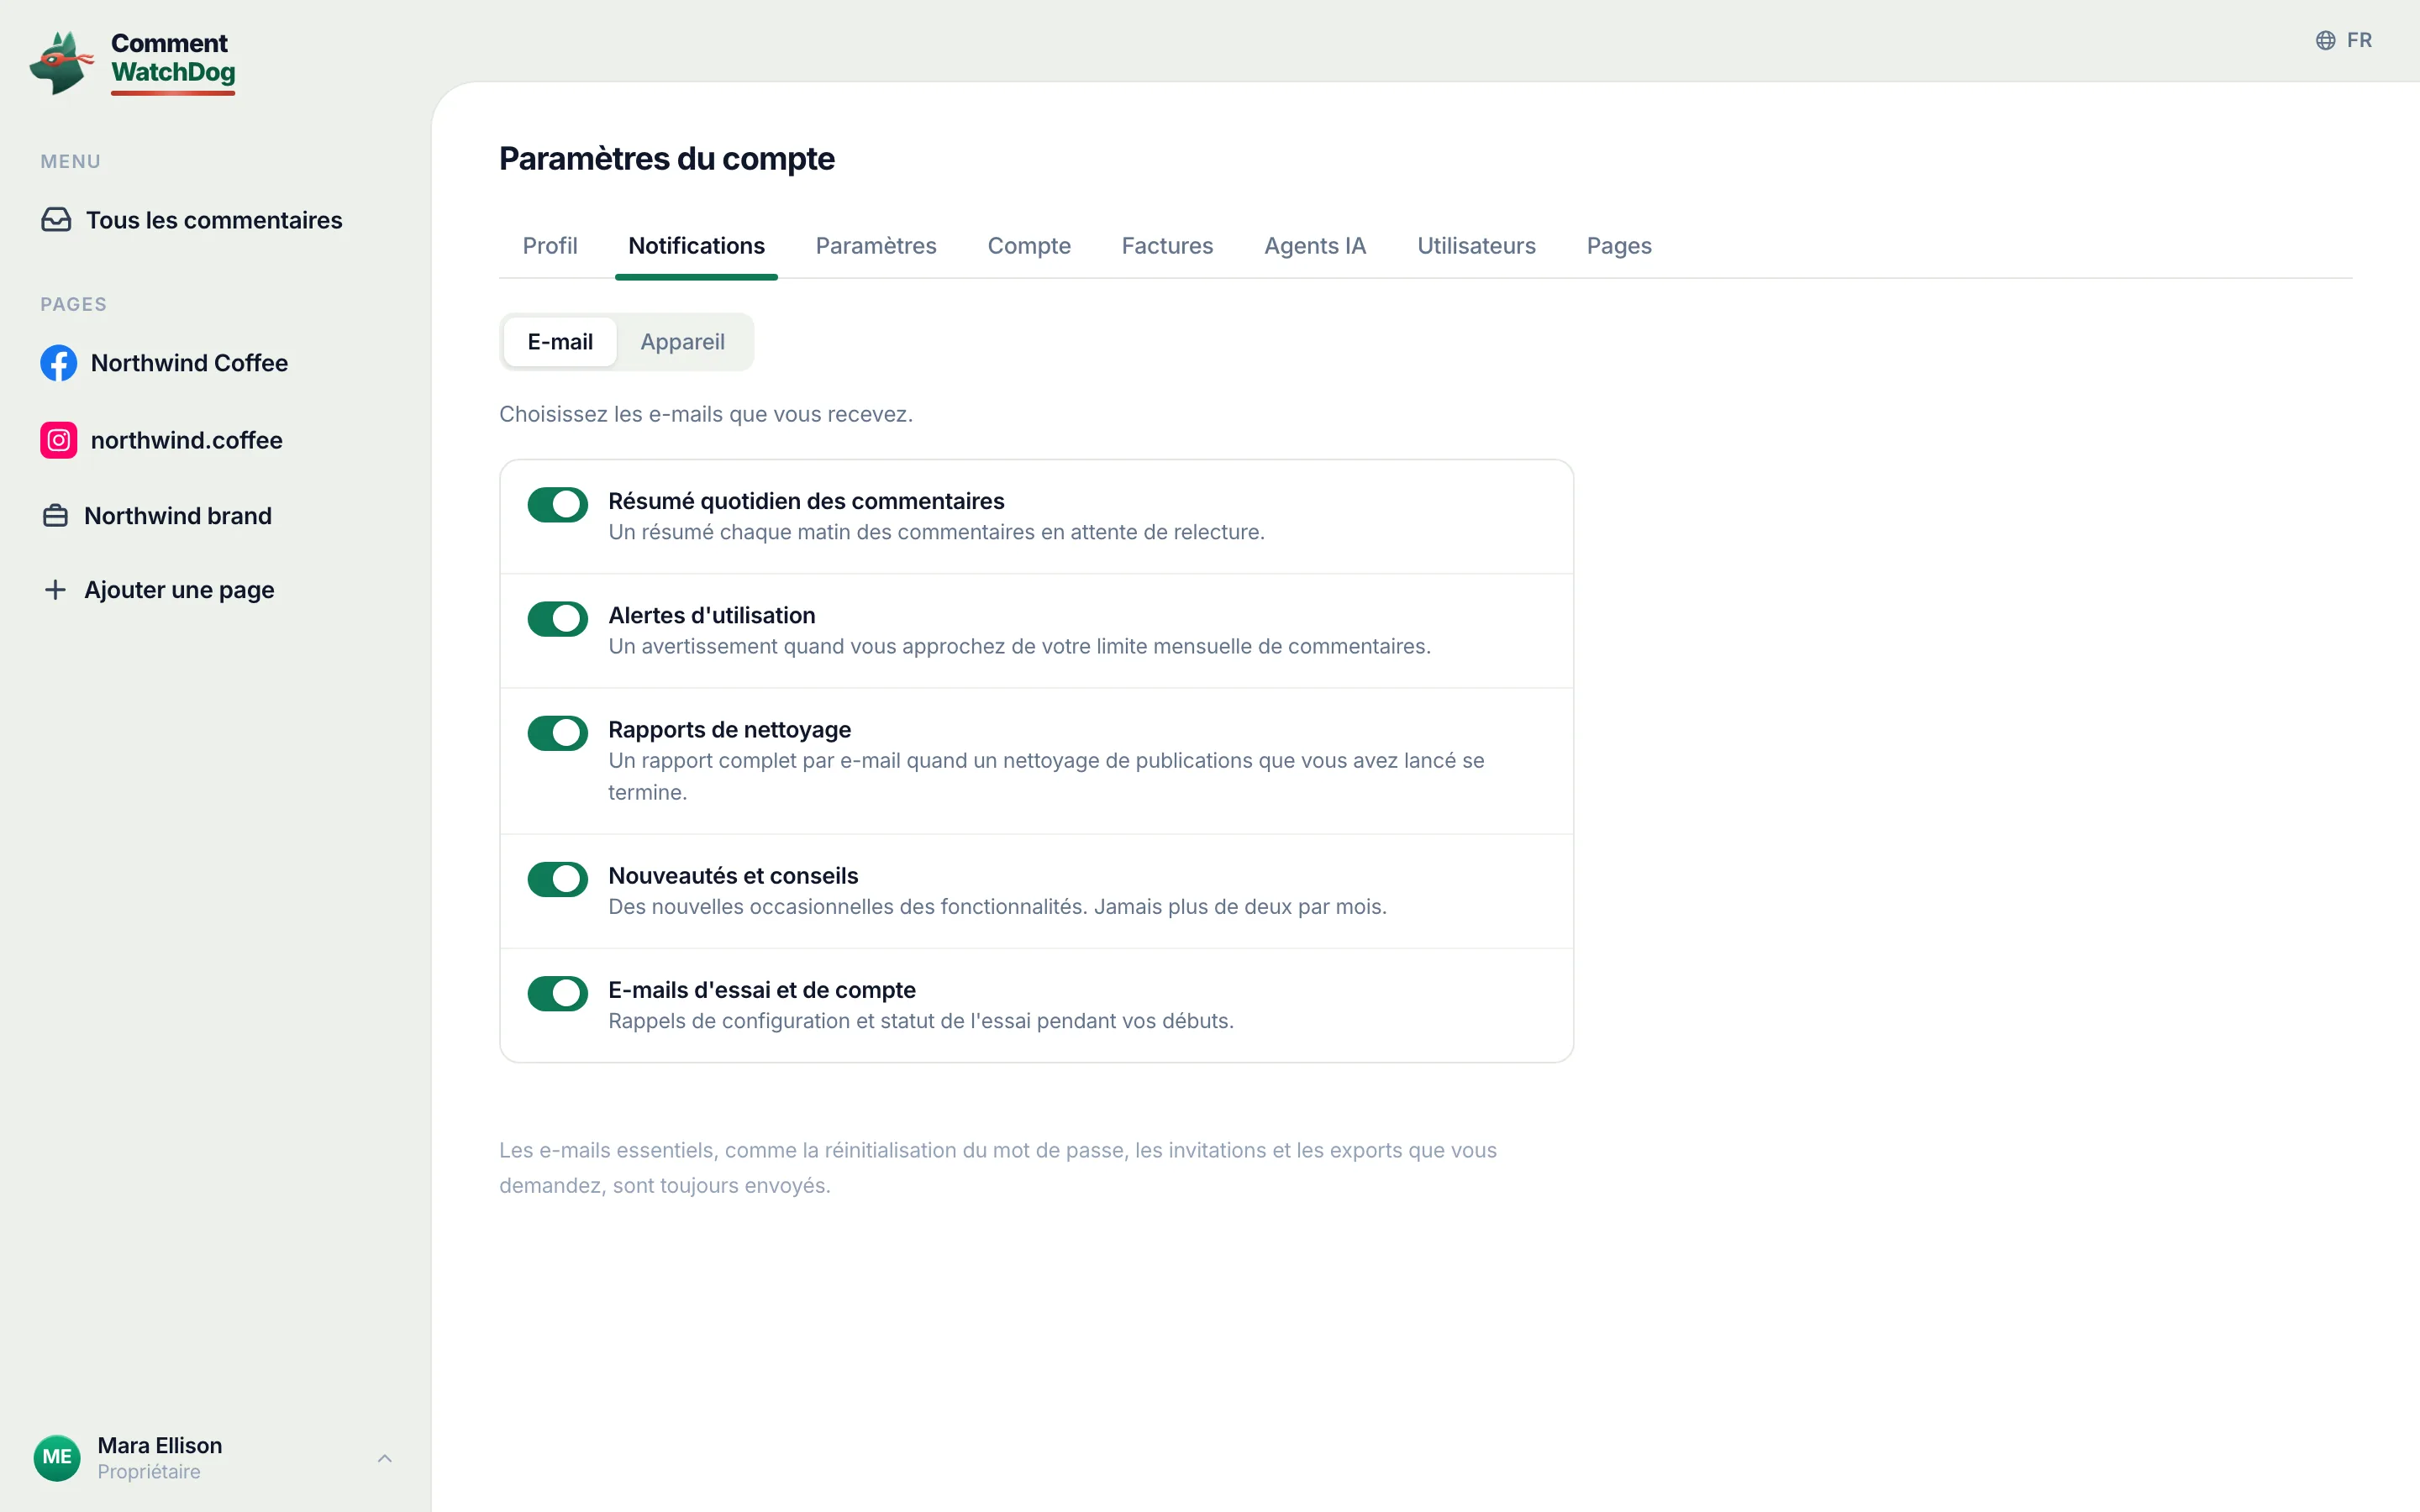Disable Alertes d'utilisation emails
The height and width of the screenshot is (1512, 2420).
558,619
